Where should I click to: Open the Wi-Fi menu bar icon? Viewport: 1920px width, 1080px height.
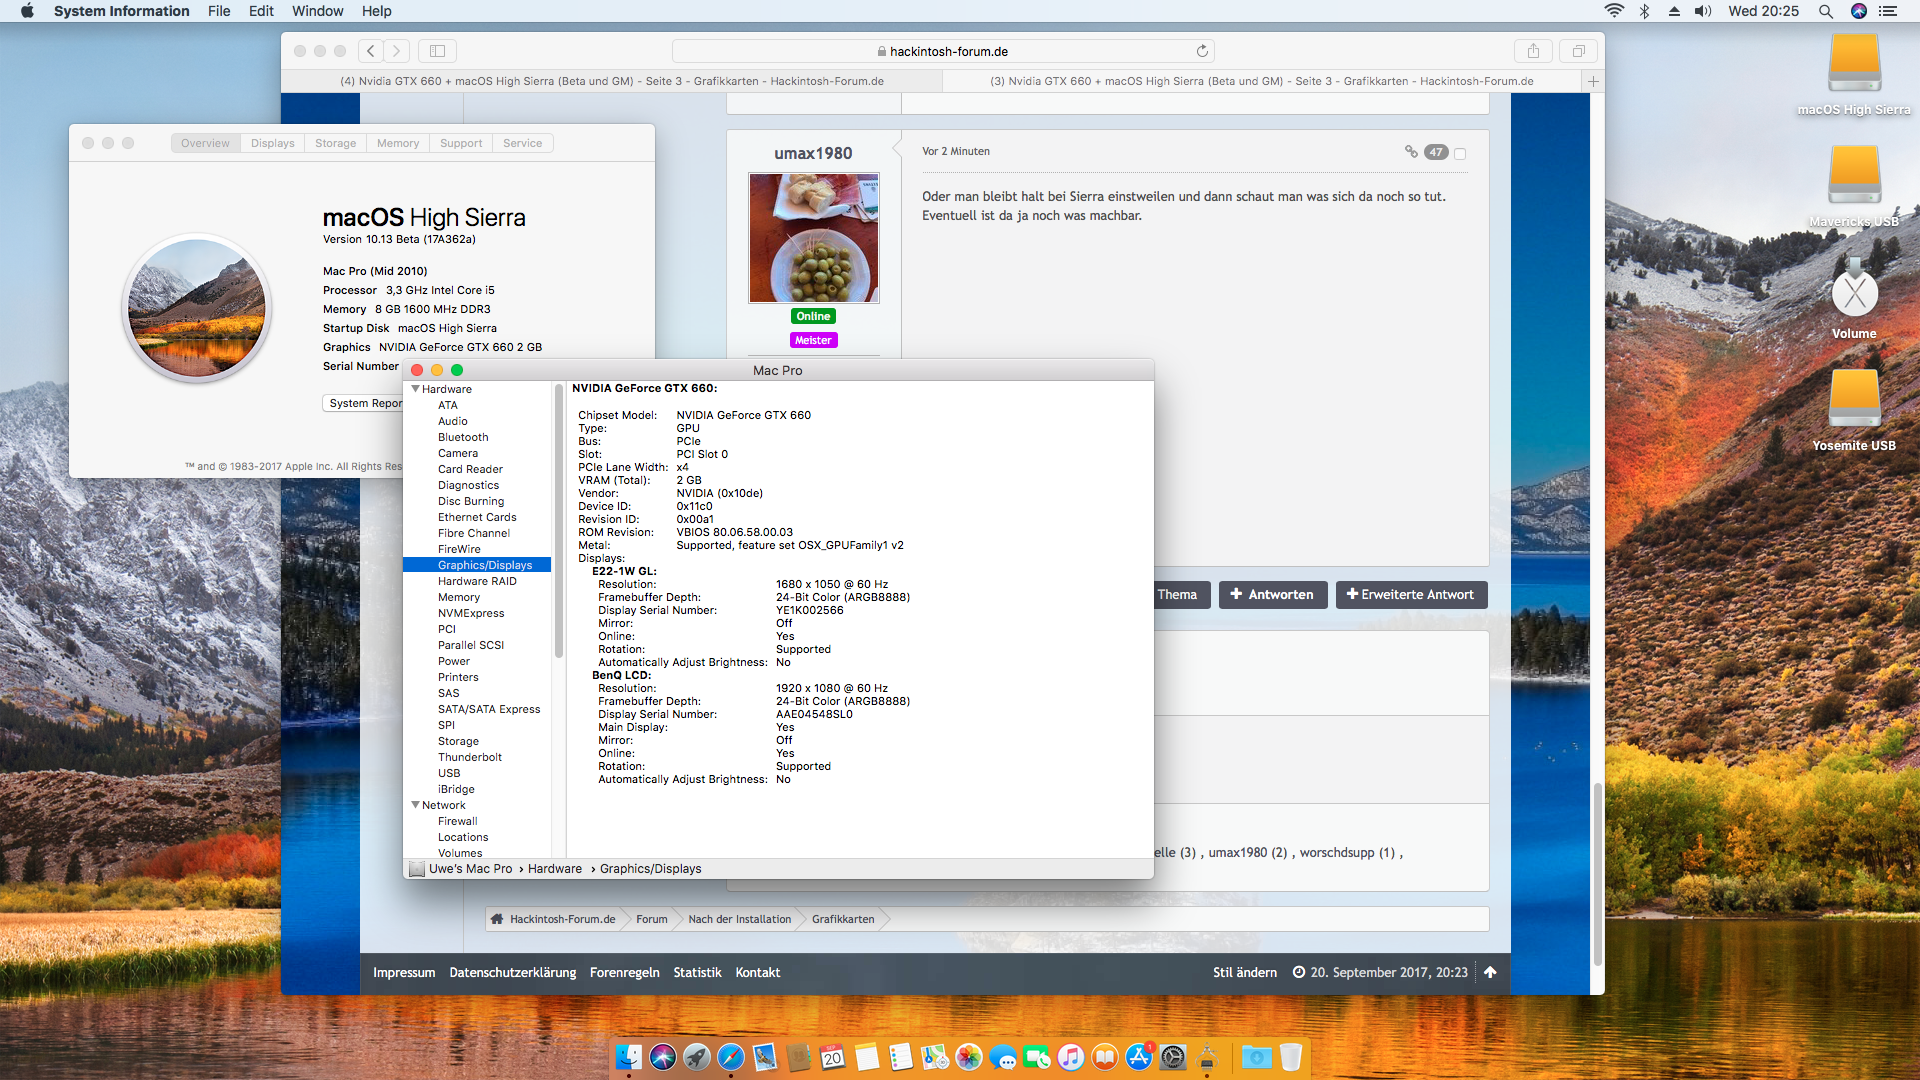1614,11
